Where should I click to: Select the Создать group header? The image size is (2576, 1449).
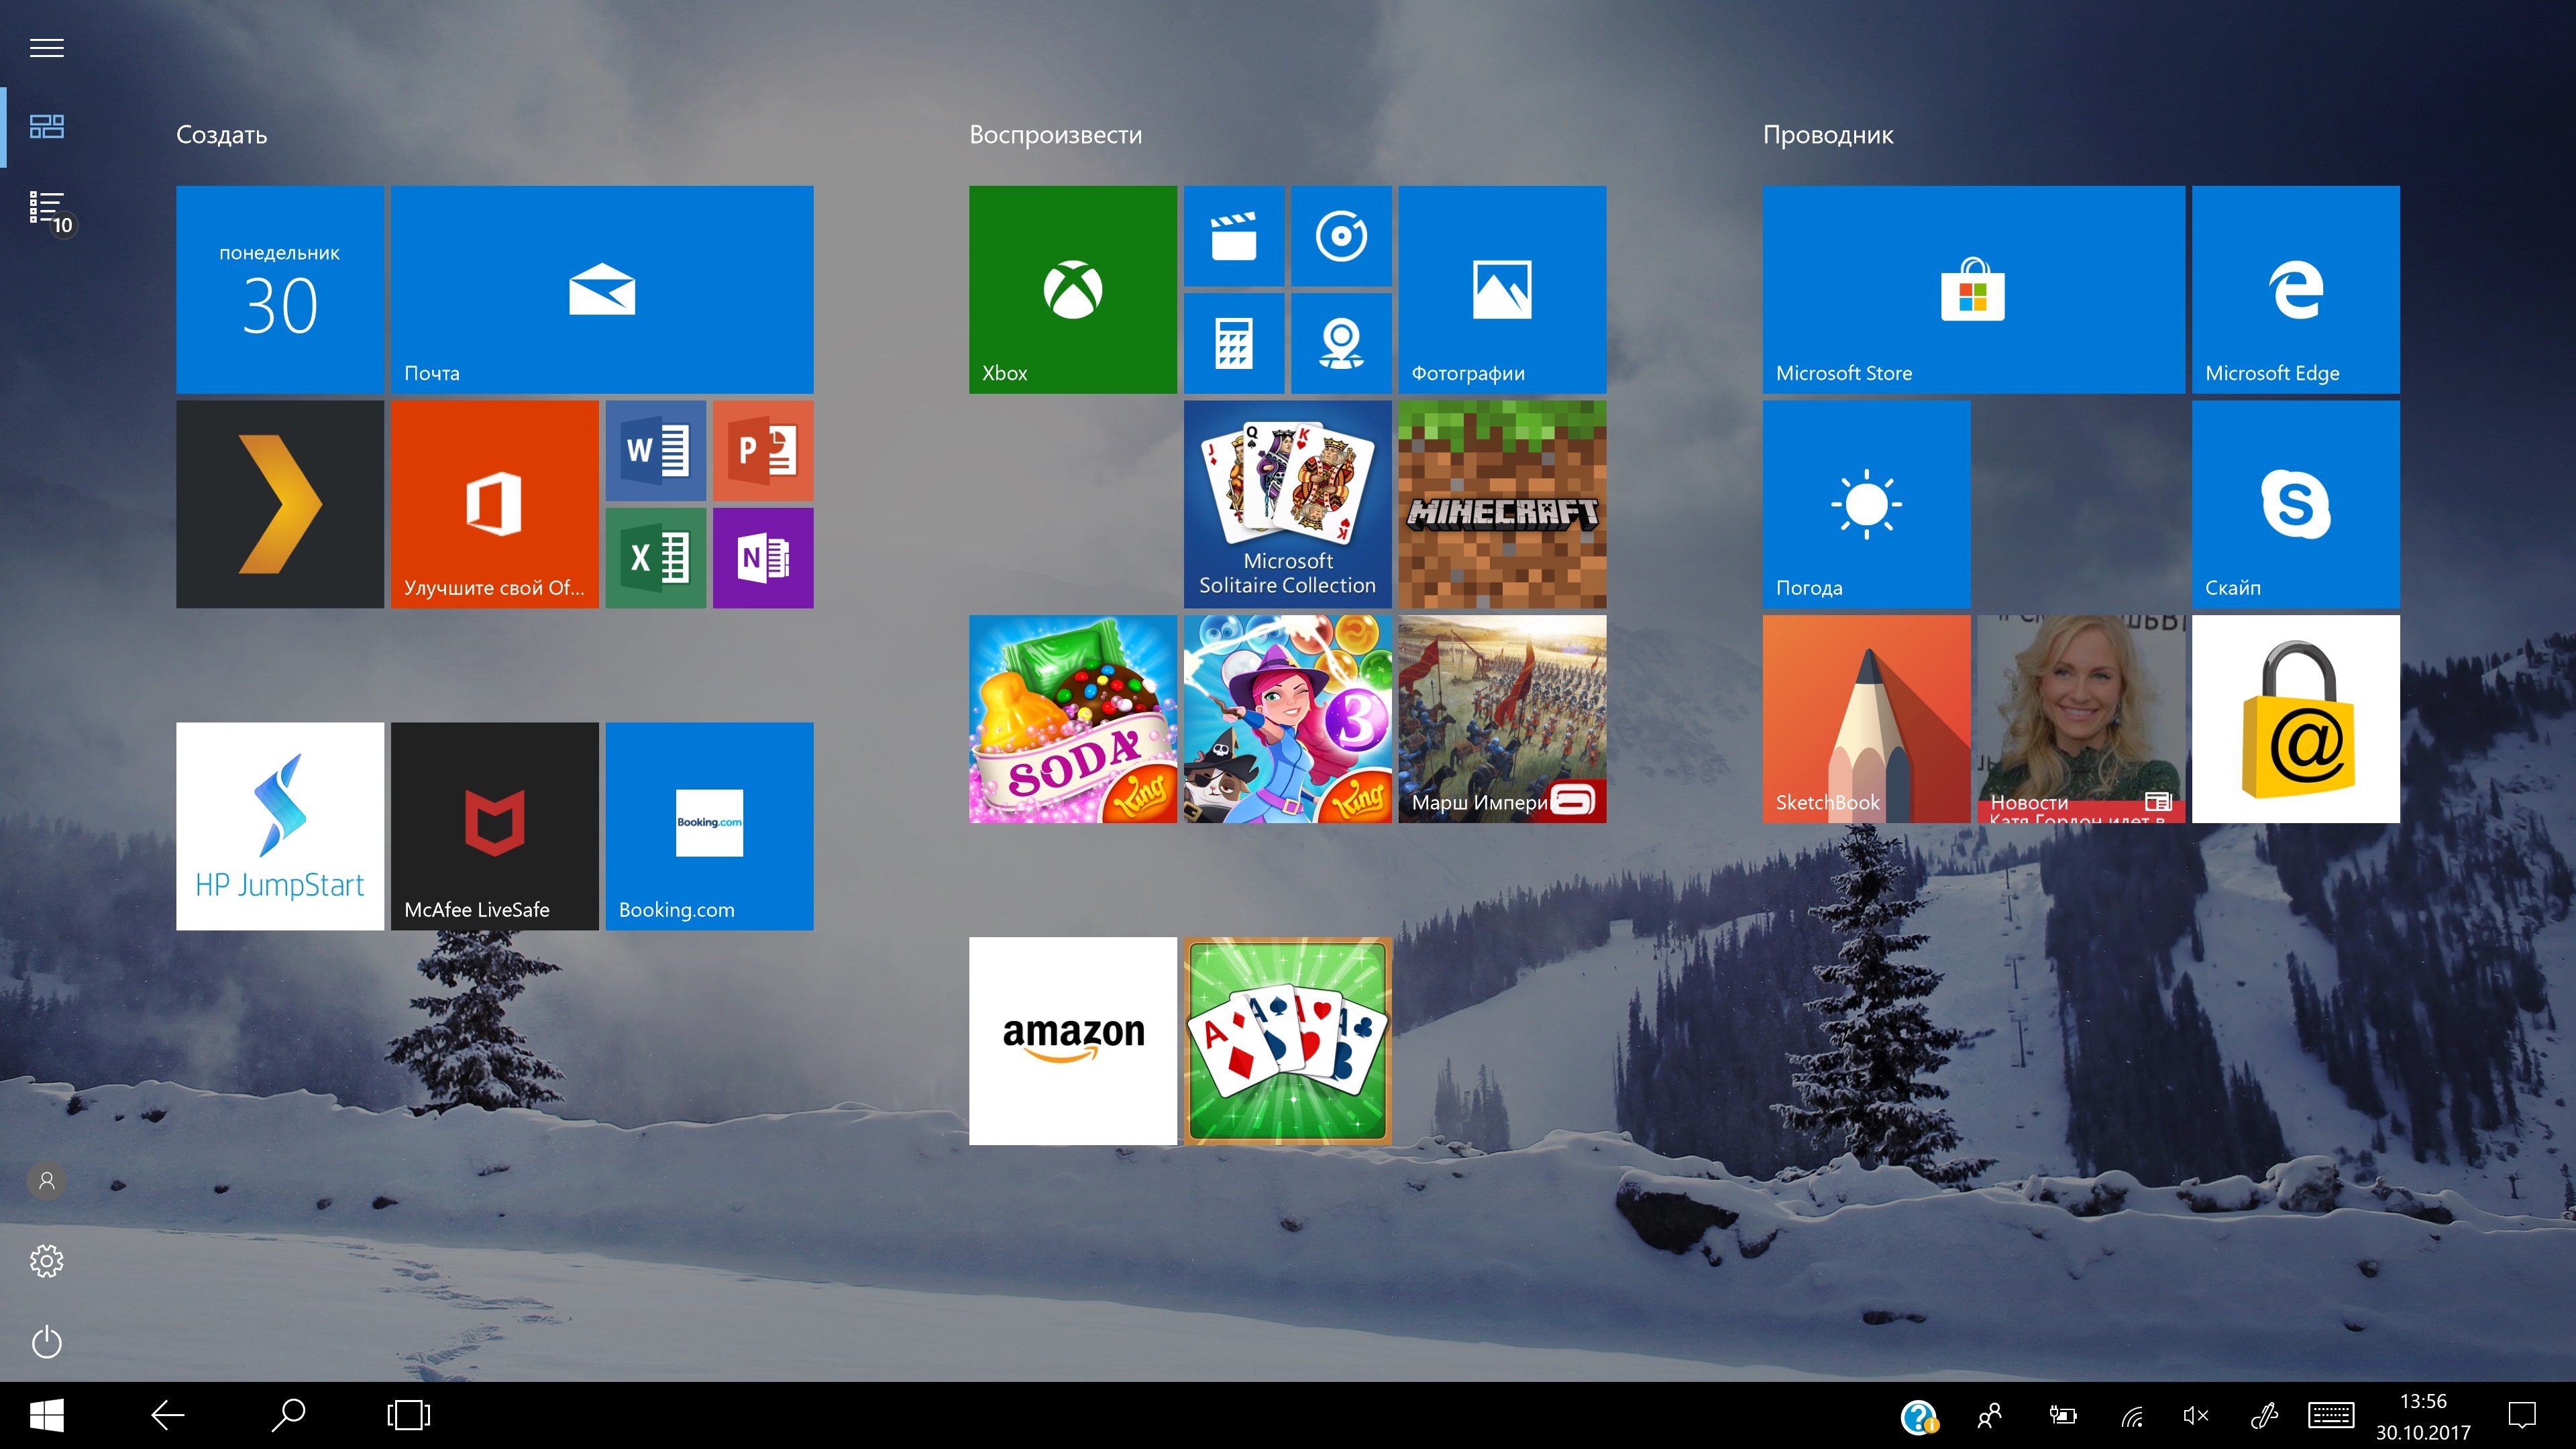pyautogui.click(x=222, y=135)
